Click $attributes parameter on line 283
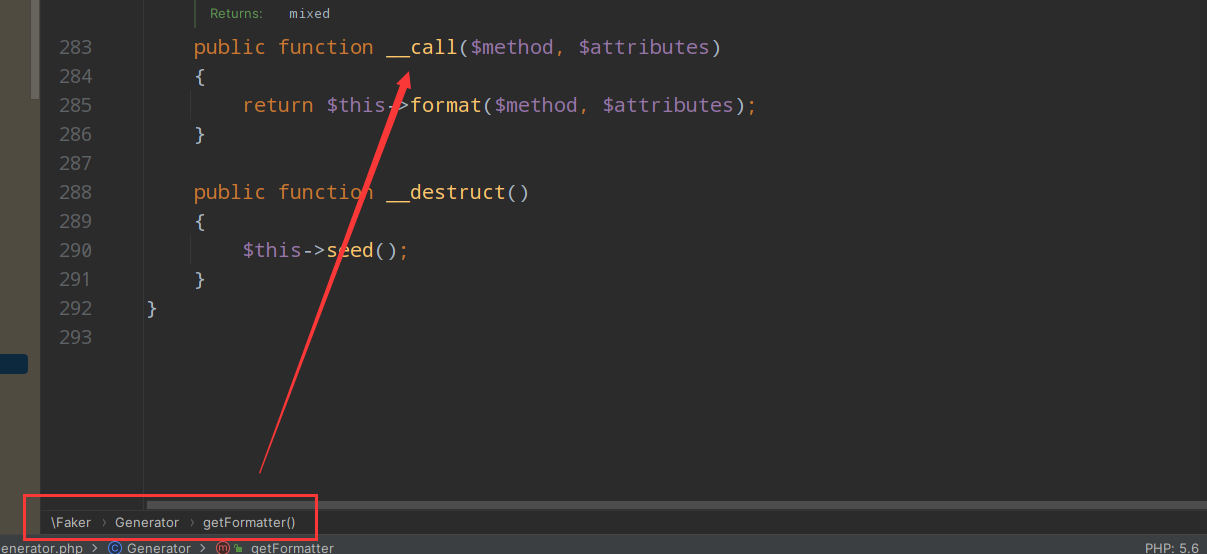This screenshot has height=554, width=1207. click(x=644, y=47)
